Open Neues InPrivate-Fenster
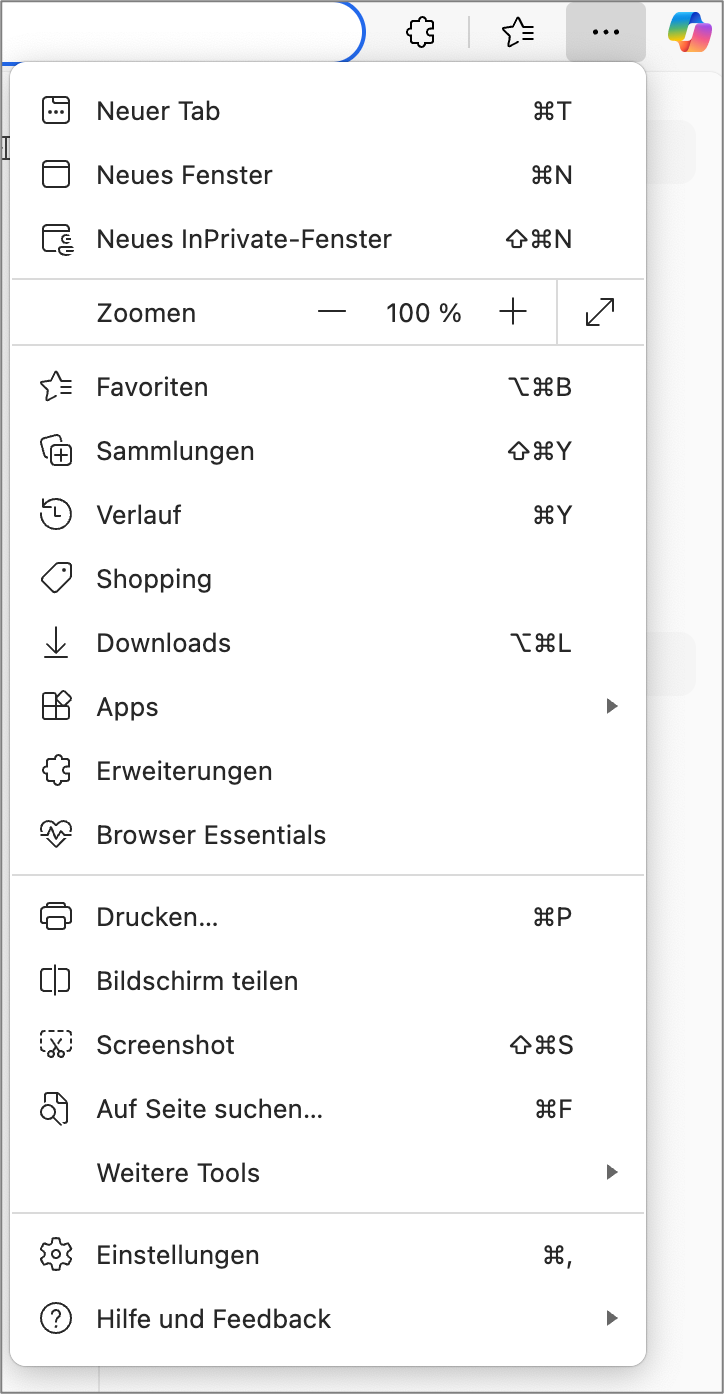724x1394 pixels. tap(244, 239)
